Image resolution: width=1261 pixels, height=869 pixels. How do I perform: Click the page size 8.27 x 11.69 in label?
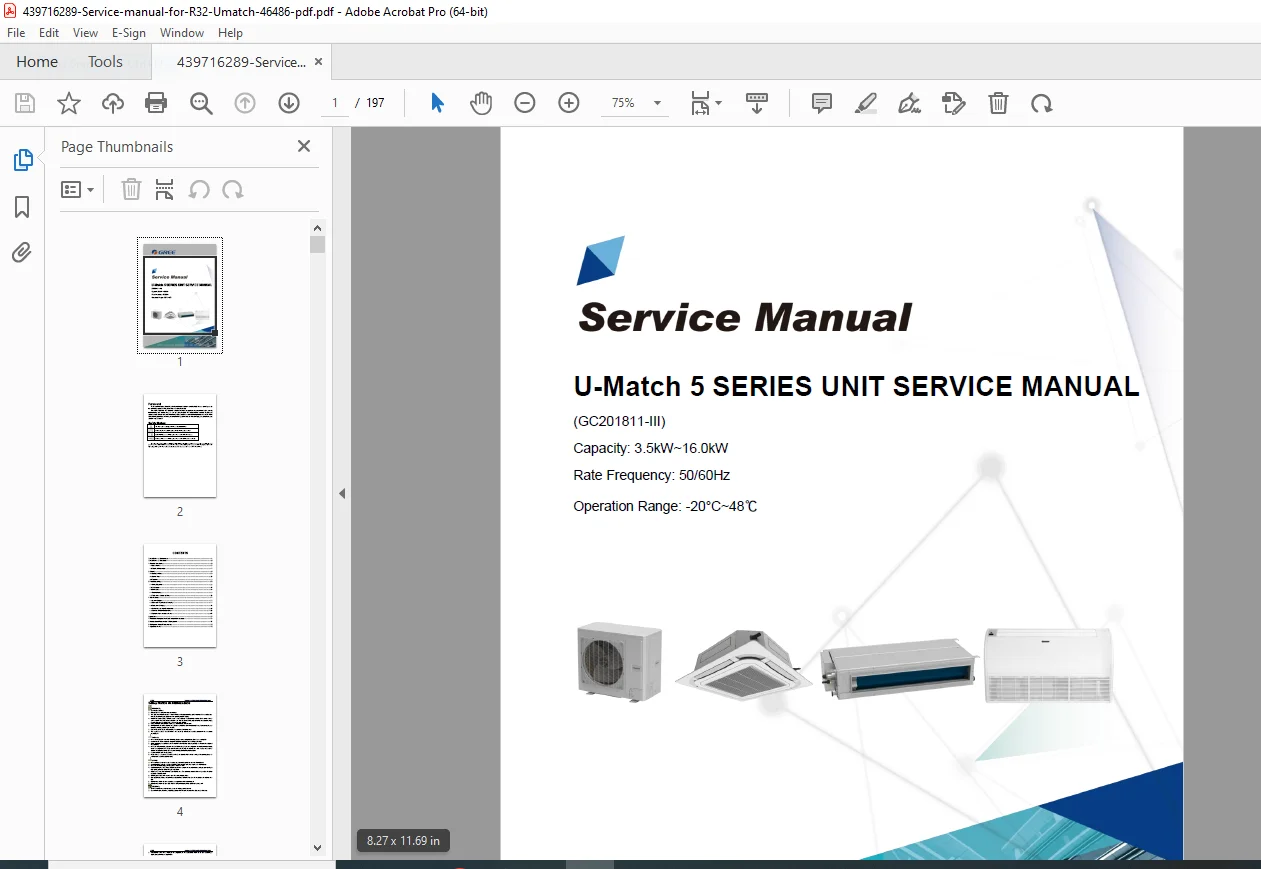(x=403, y=840)
